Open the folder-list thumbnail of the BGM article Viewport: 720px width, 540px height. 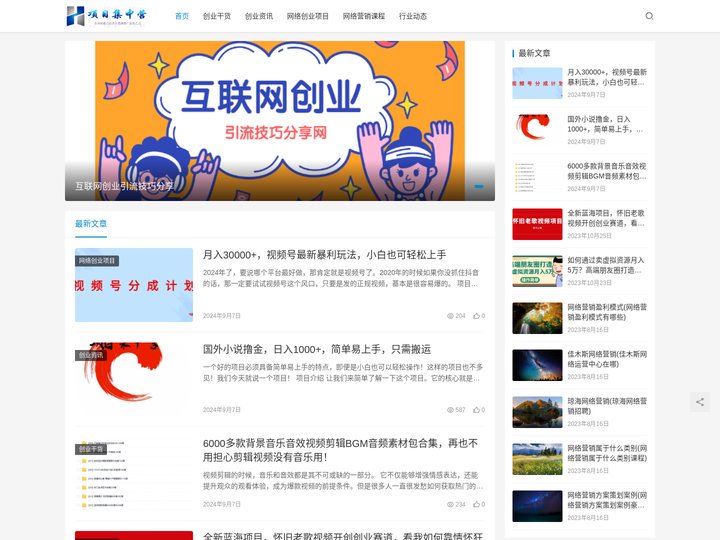(x=134, y=473)
